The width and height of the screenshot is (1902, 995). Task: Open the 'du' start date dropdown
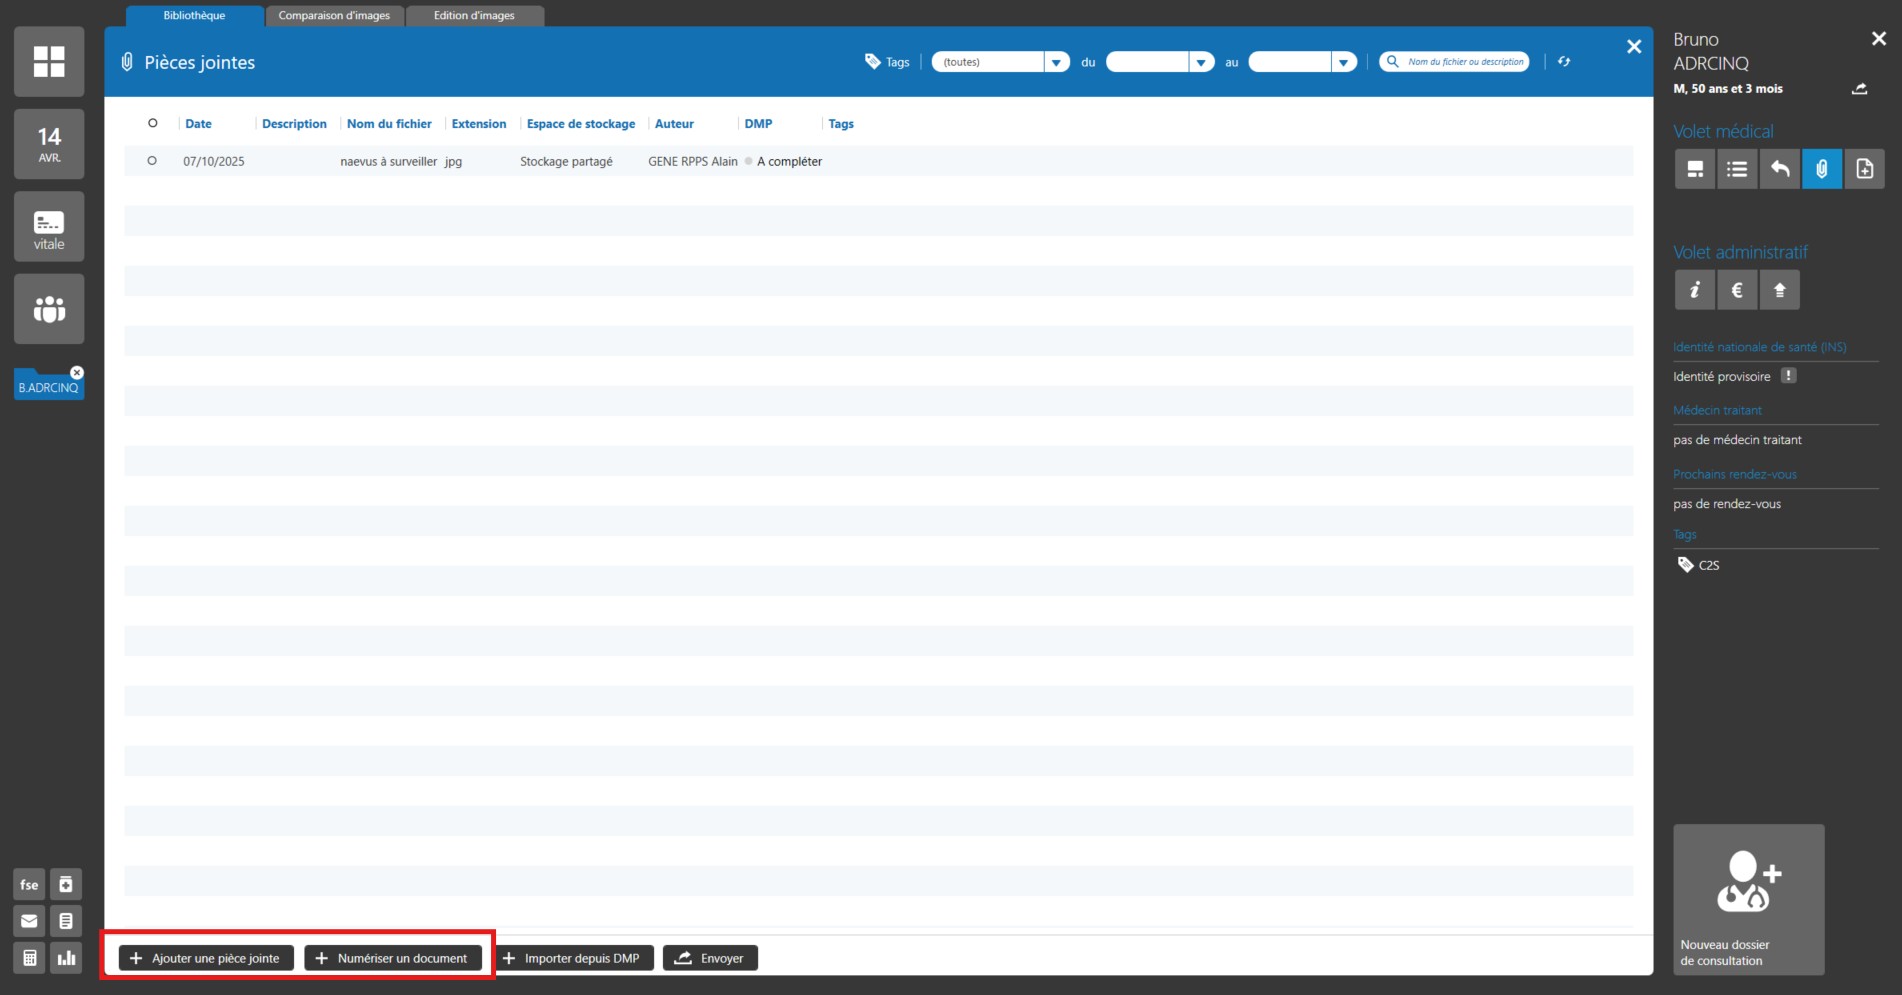click(x=1201, y=62)
